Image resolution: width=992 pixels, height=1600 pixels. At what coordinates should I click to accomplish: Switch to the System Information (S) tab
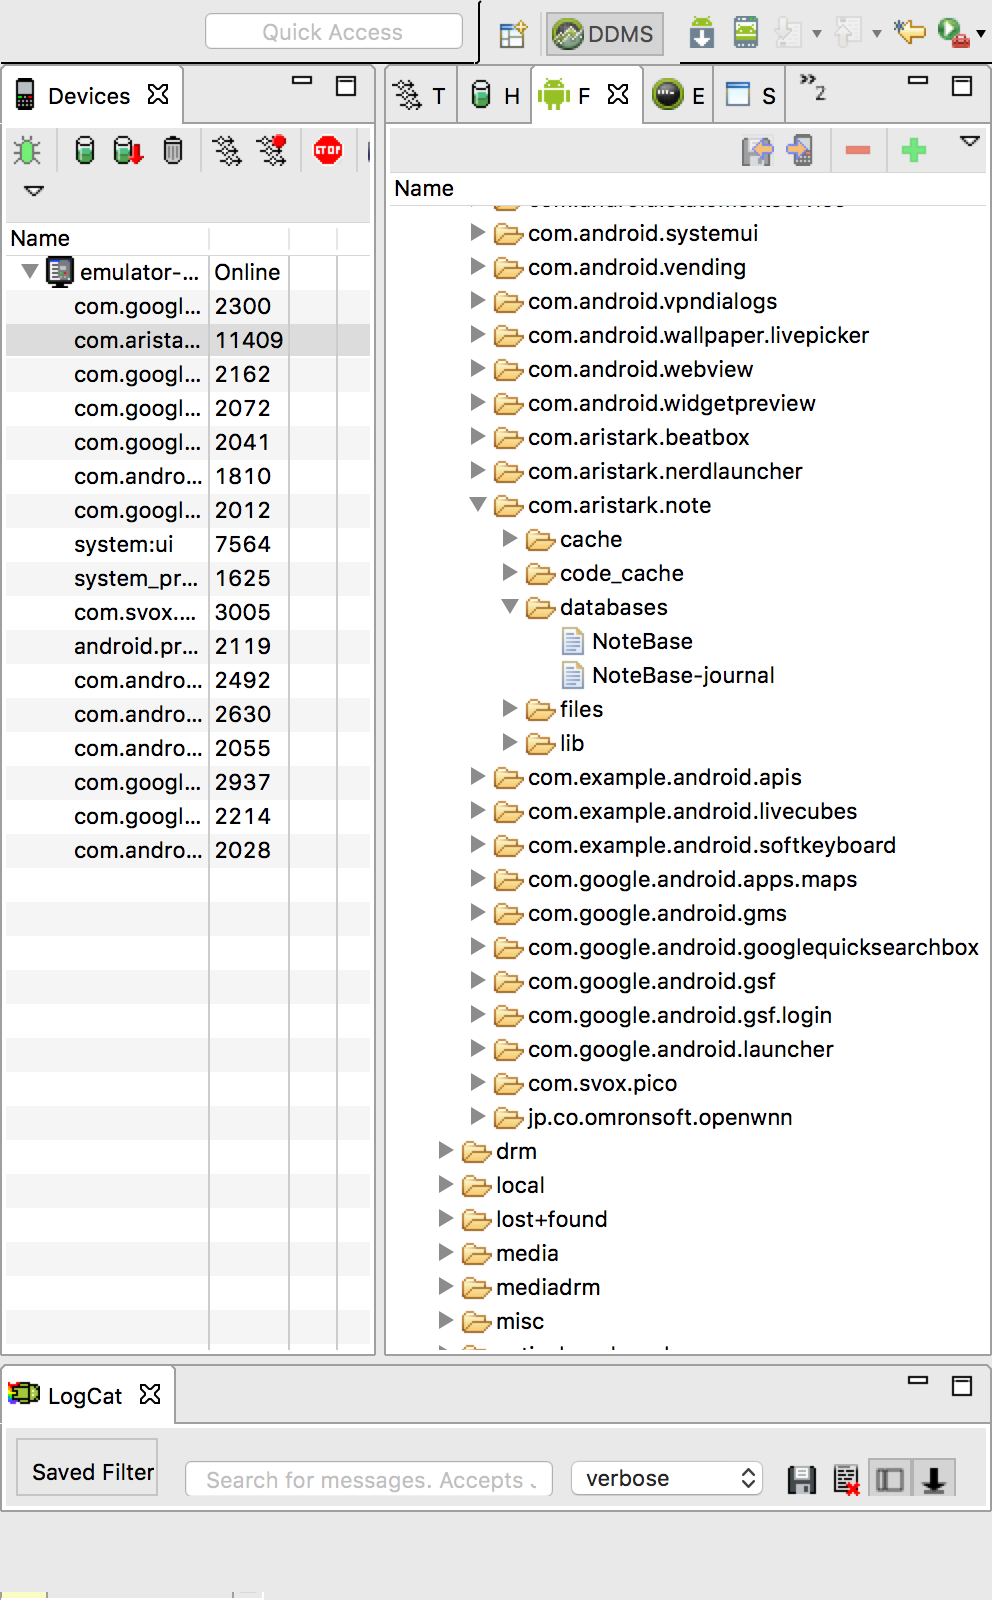click(x=750, y=96)
